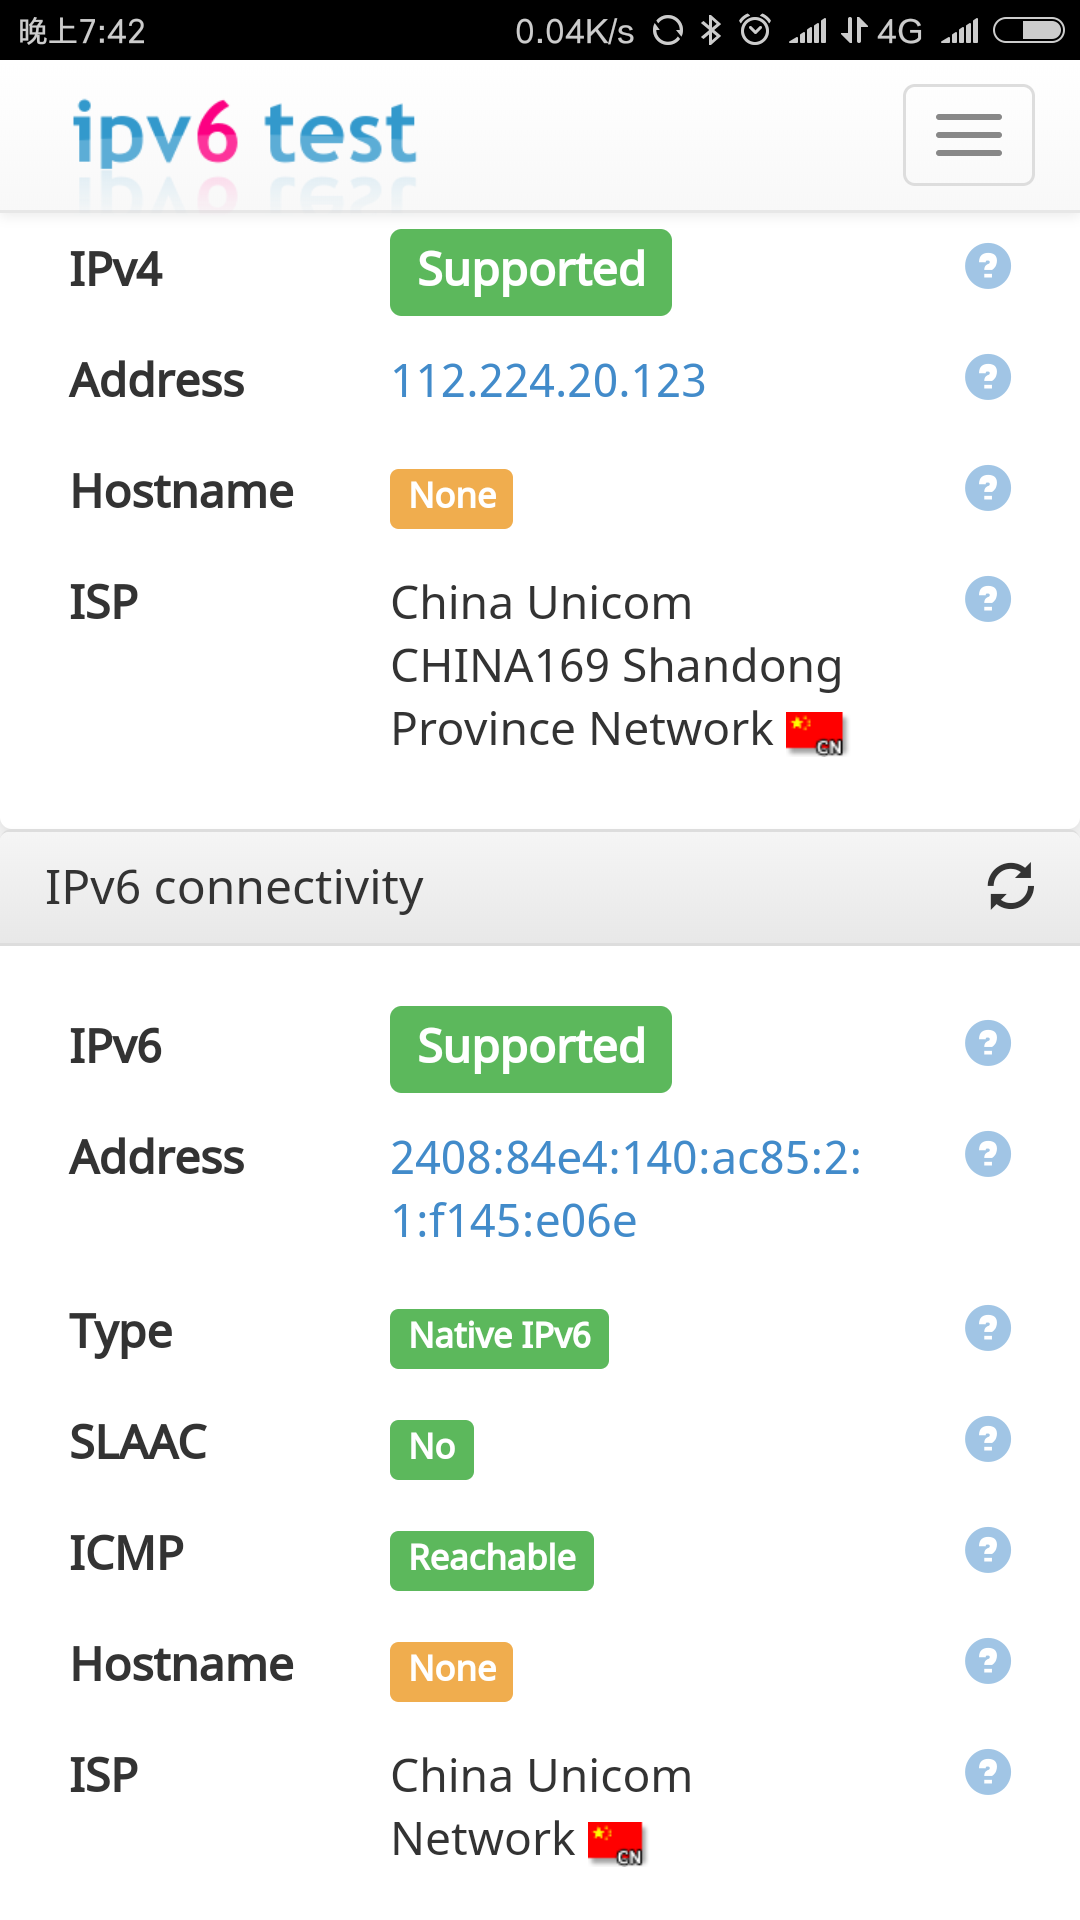Expand details for the orange Hostname None badge
Viewport: 1080px width, 1920px height.
click(451, 497)
